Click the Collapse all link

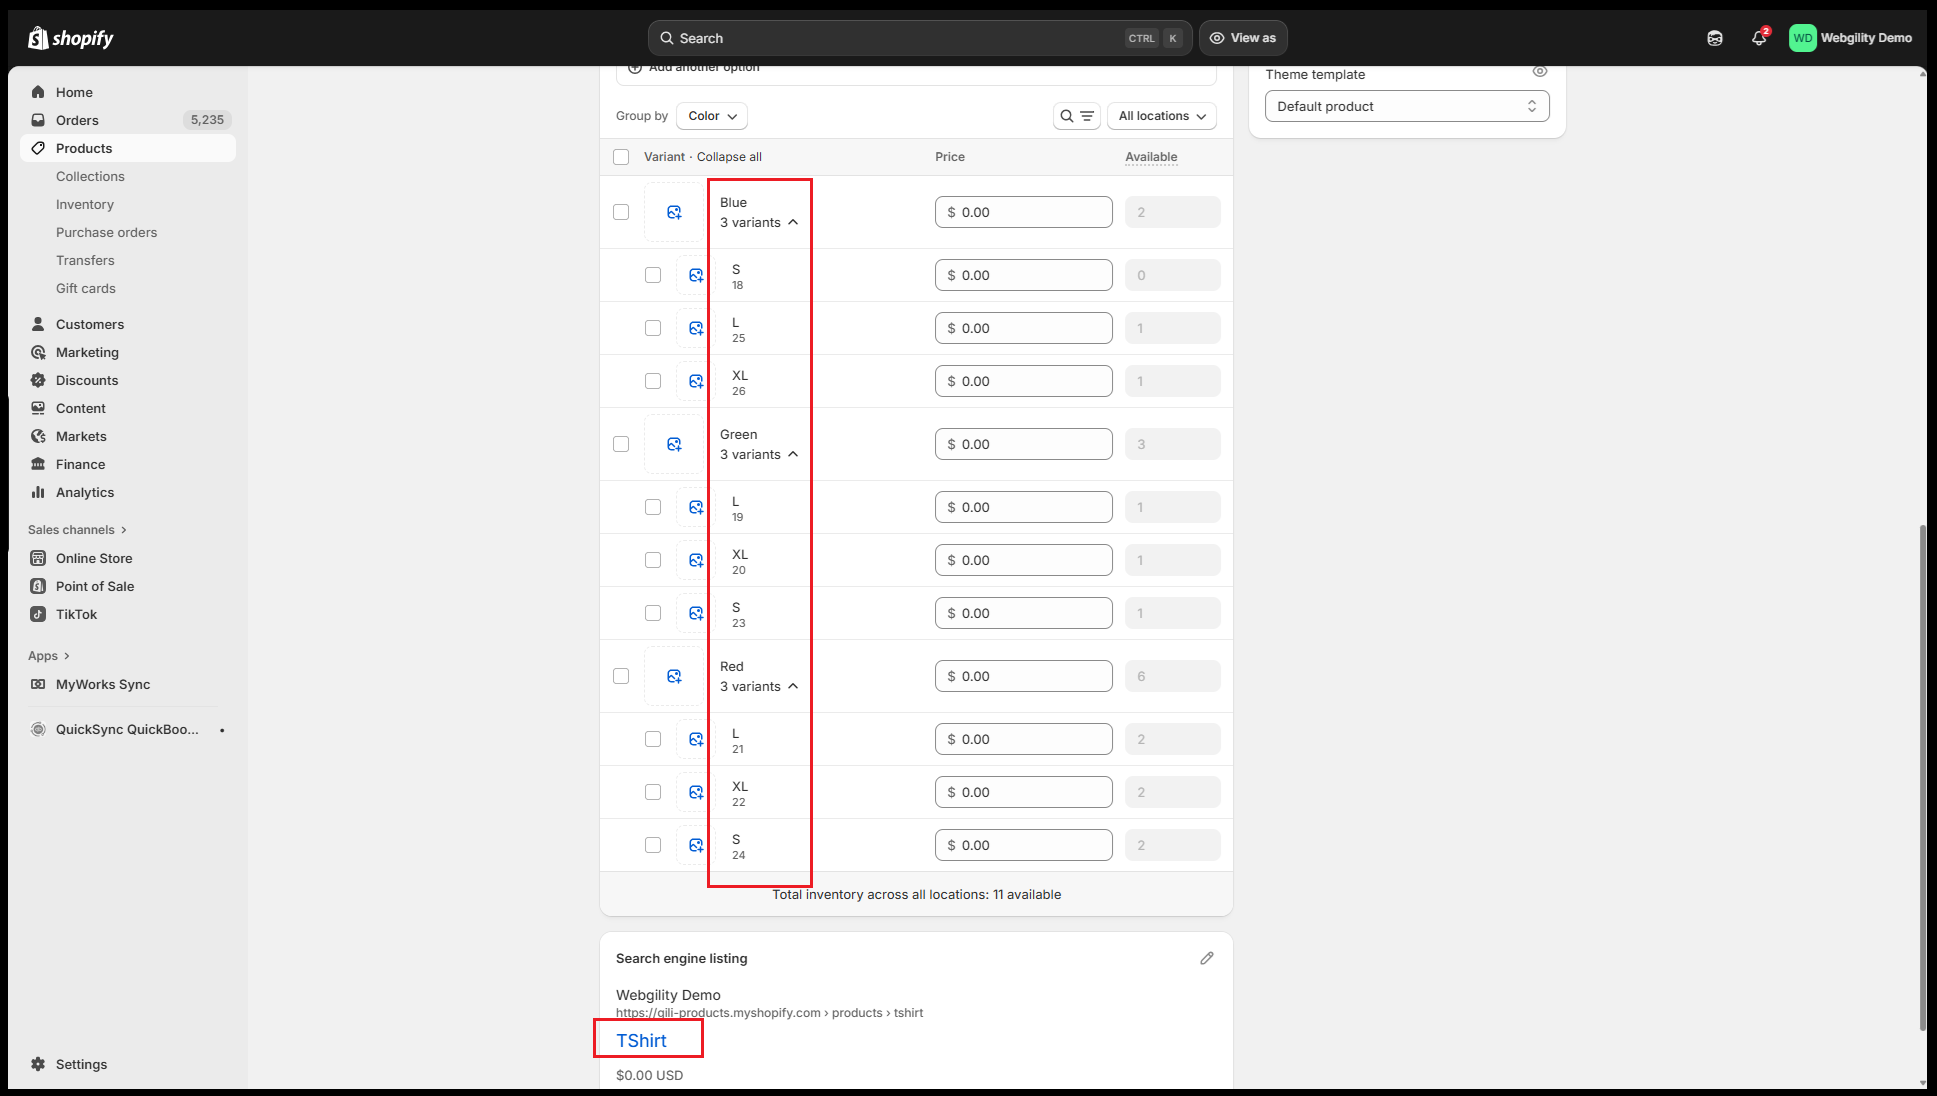(729, 157)
